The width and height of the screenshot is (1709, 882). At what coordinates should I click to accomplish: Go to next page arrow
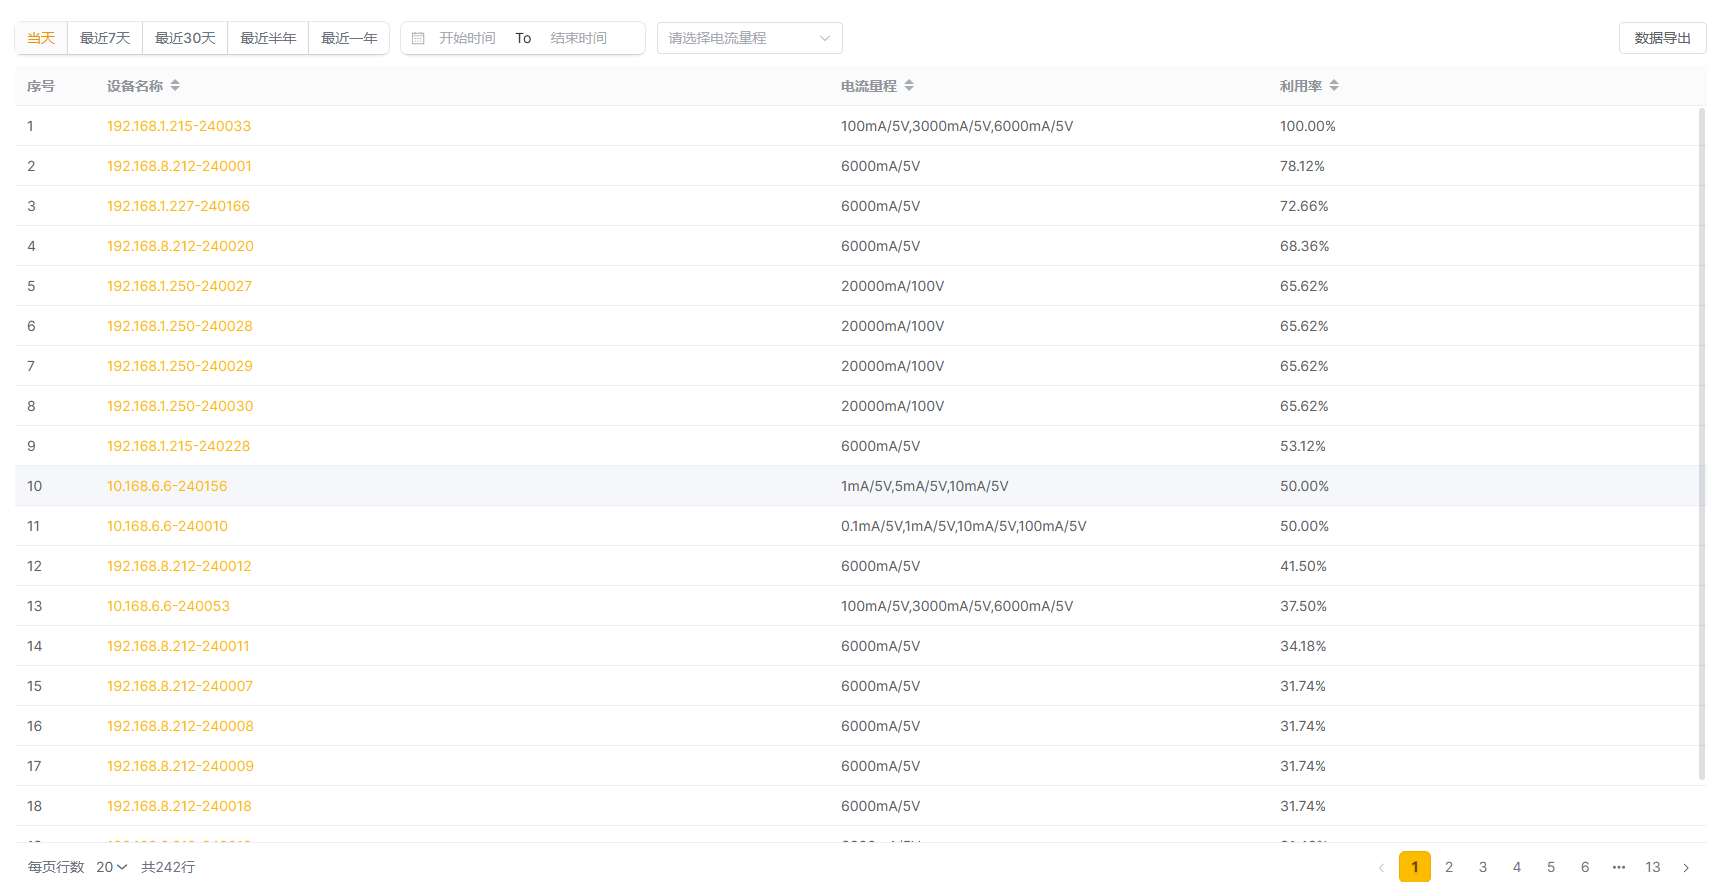[1686, 867]
